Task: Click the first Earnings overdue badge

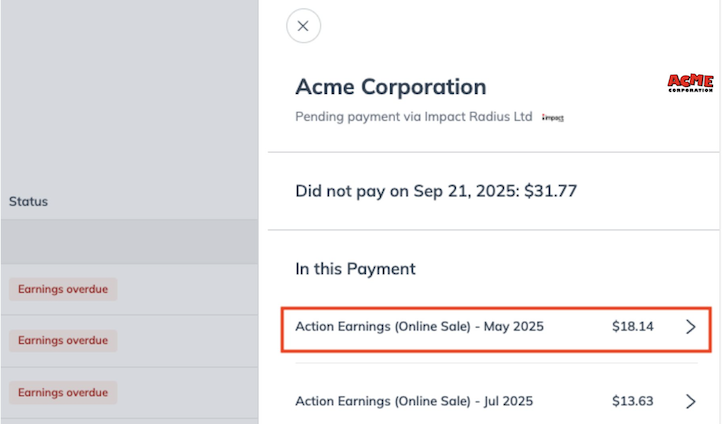Action: [64, 289]
